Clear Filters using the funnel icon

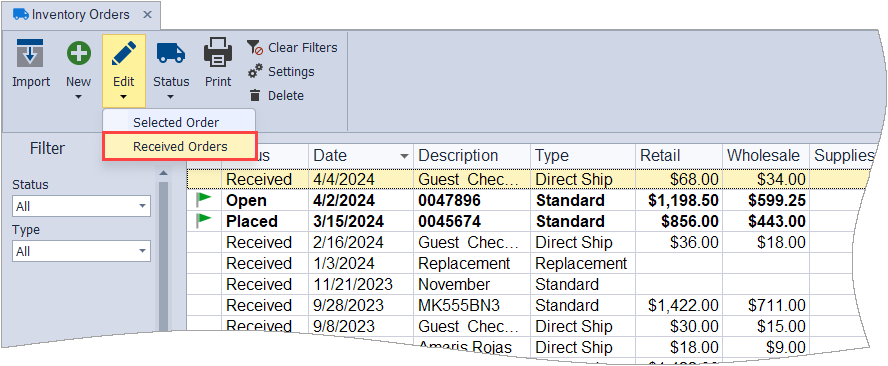[x=255, y=48]
